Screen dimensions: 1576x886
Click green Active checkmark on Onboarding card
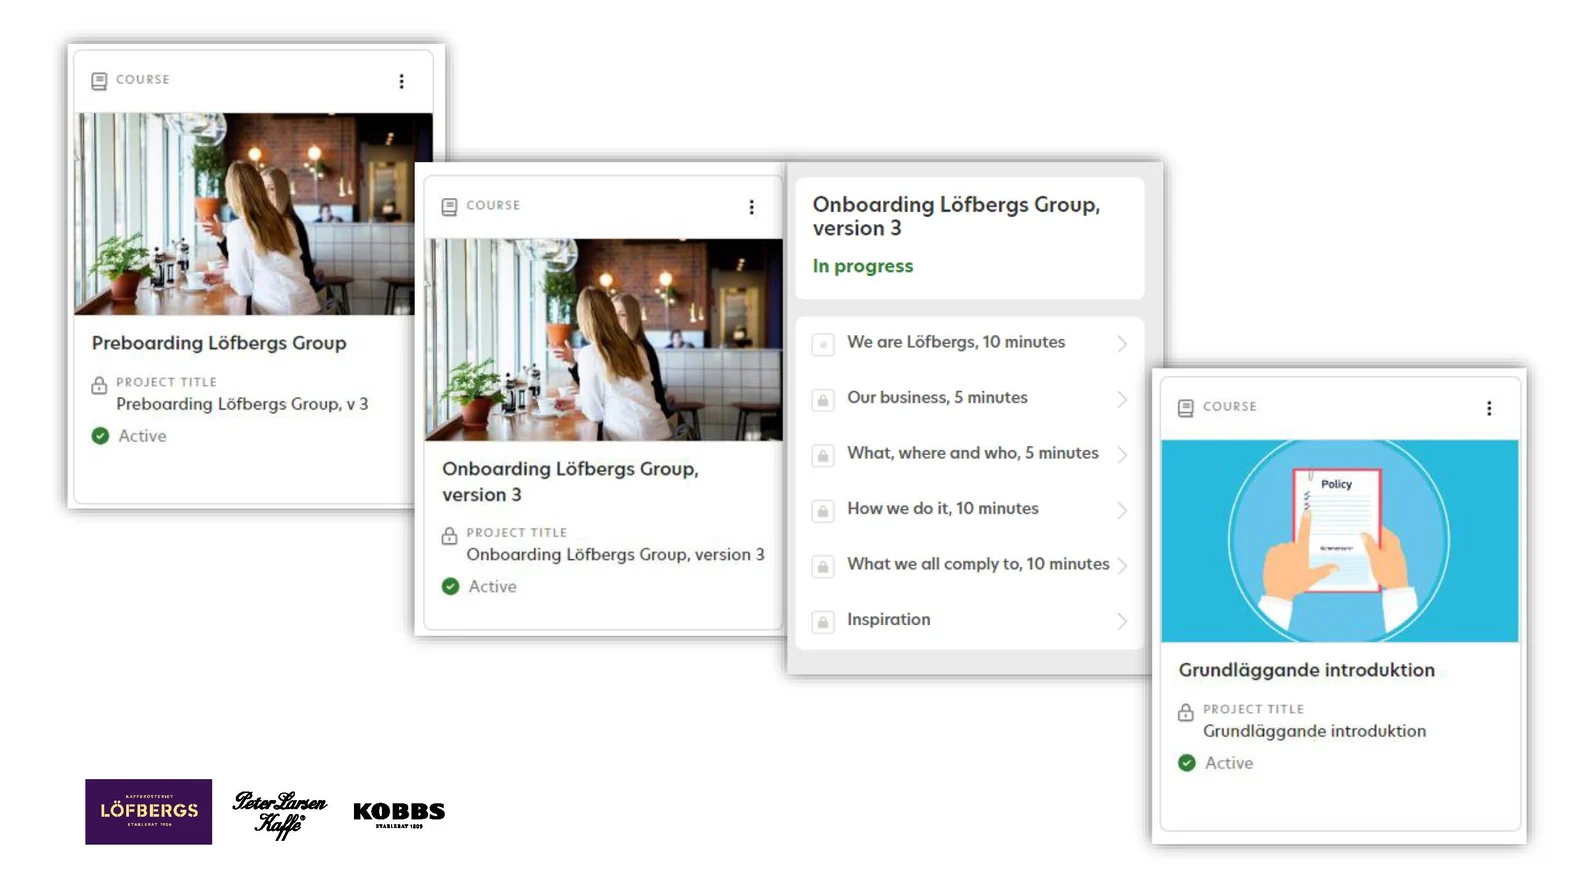[450, 586]
